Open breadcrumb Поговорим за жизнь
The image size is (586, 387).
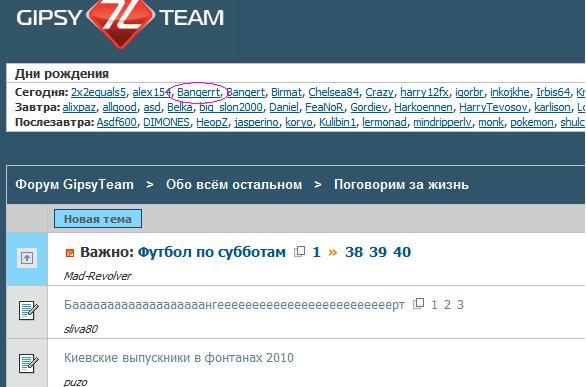click(401, 185)
